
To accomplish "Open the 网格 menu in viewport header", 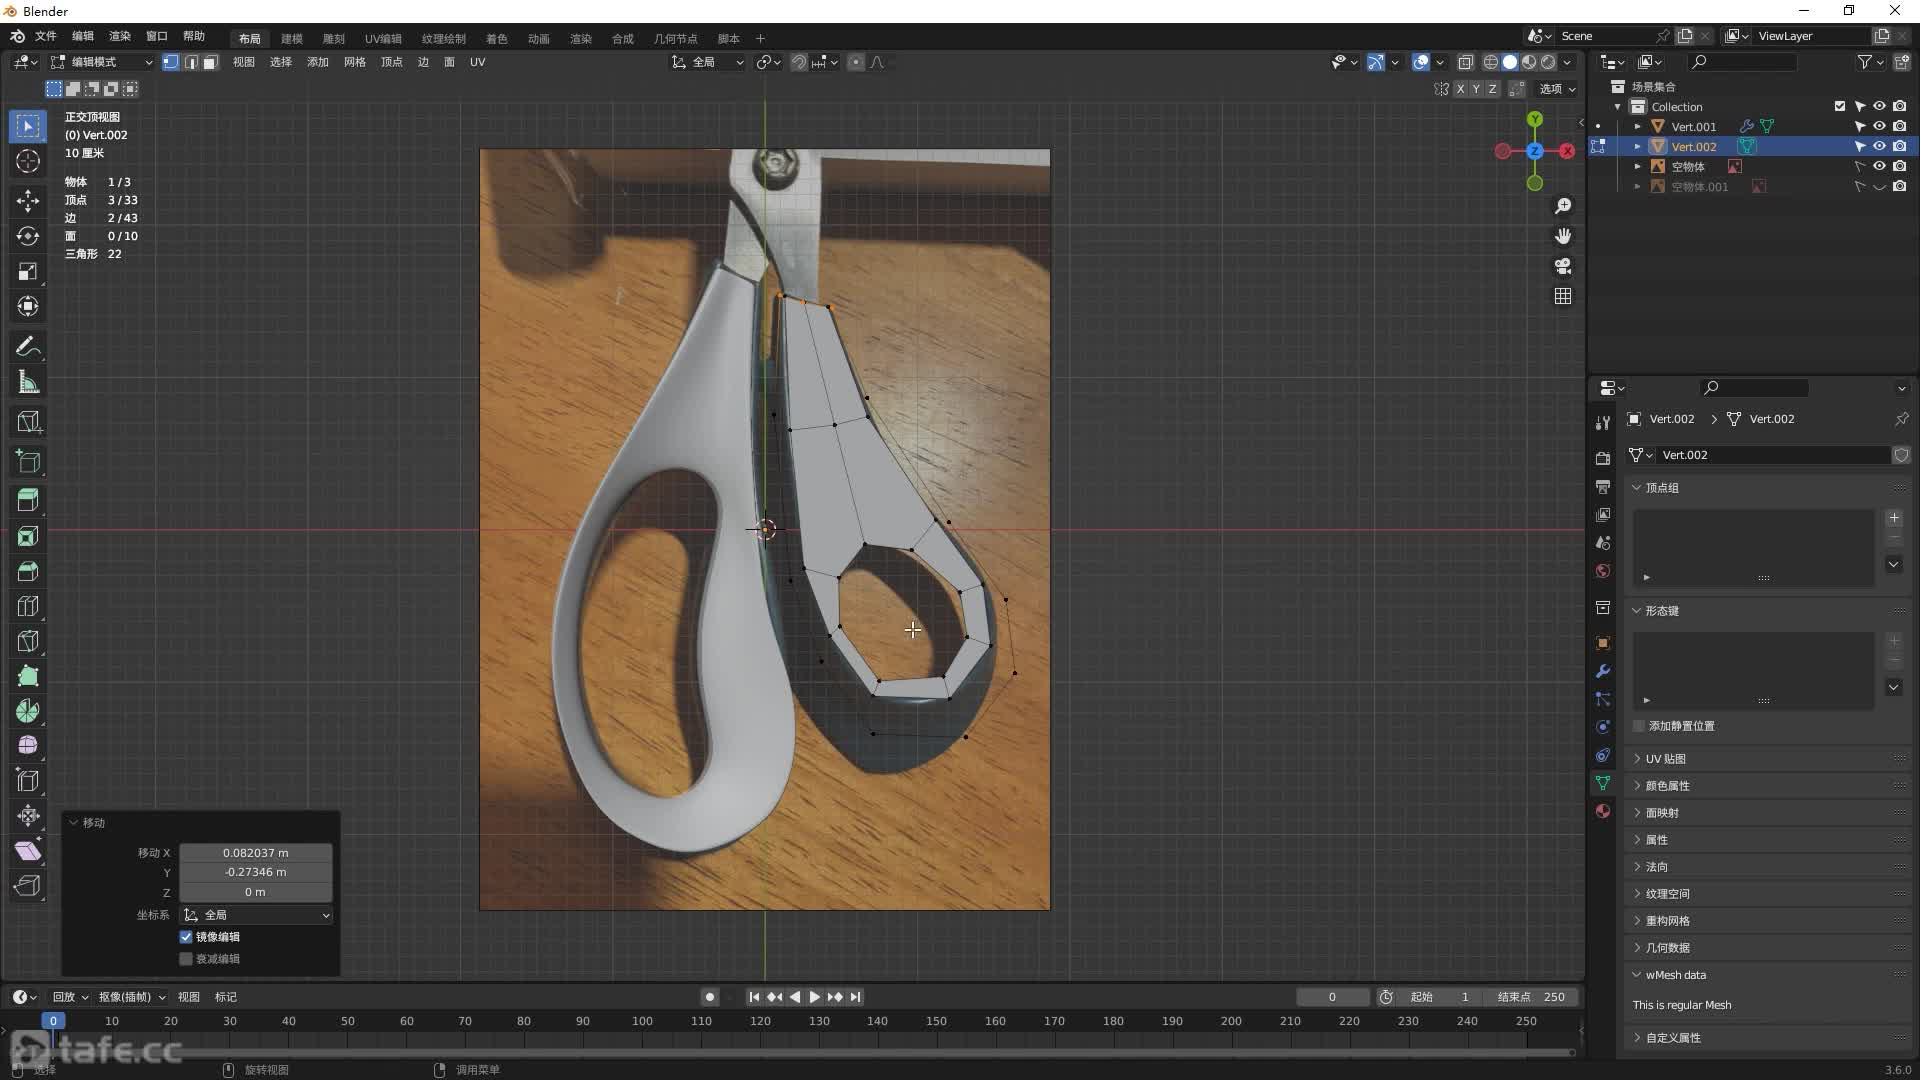I will click(x=355, y=62).
